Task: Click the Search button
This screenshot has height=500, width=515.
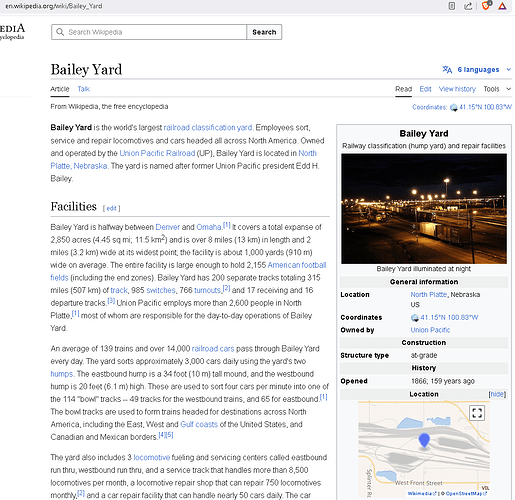Action: click(264, 32)
